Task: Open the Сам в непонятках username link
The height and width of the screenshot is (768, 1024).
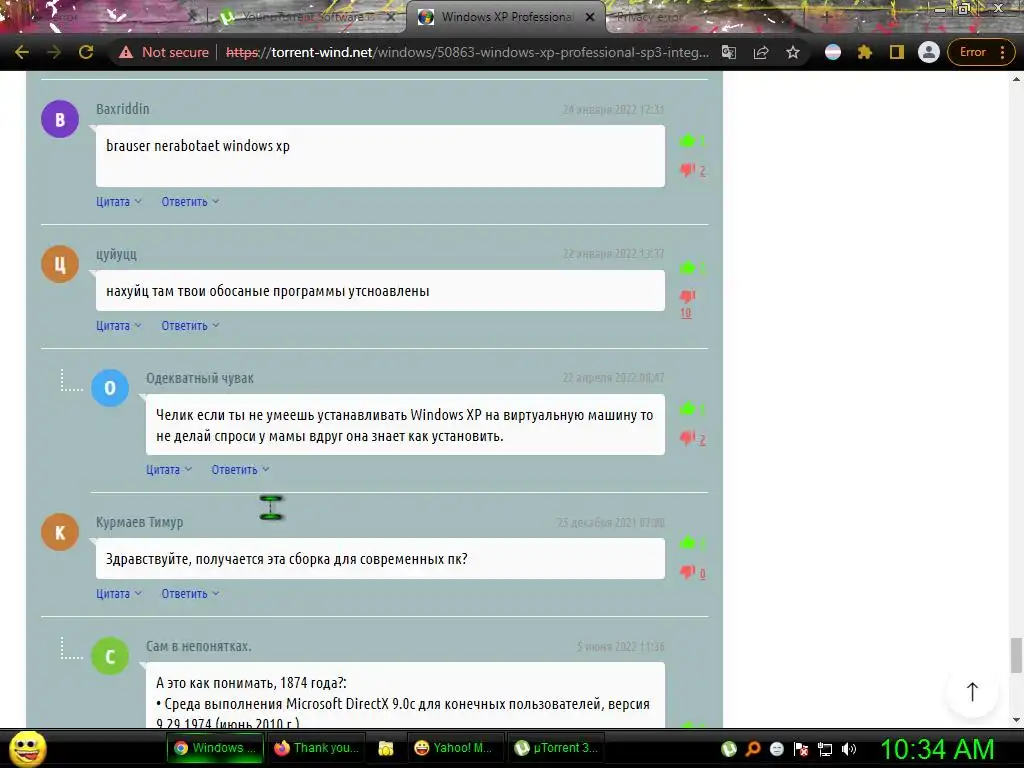Action: (199, 647)
